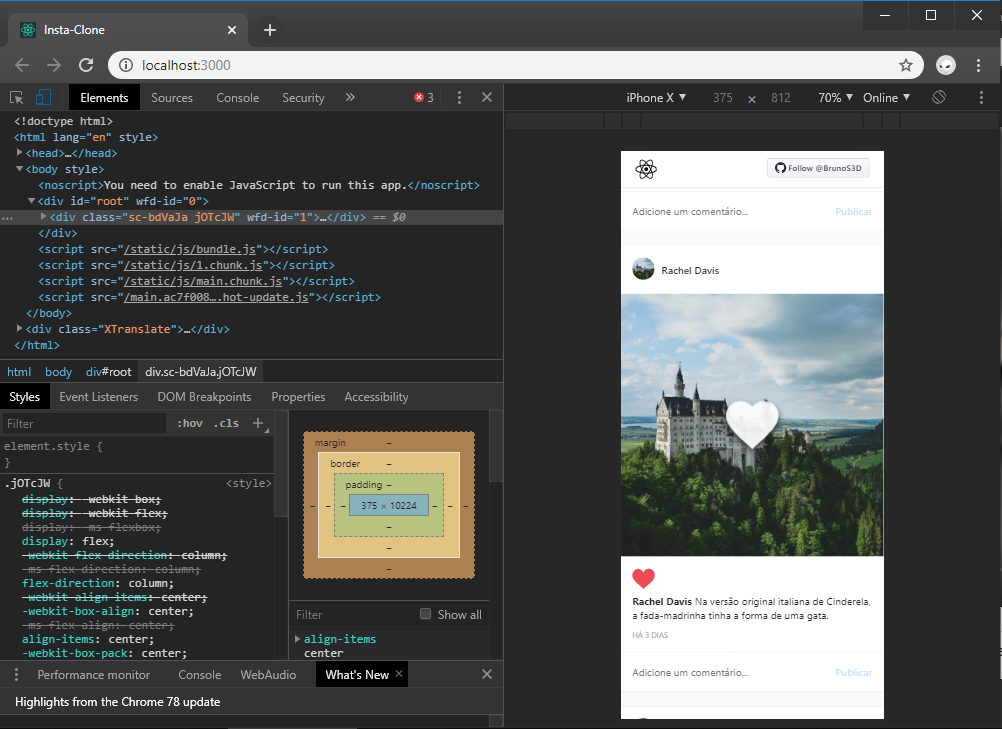Close the What's New drawer tab
This screenshot has height=729, width=1002.
399,674
